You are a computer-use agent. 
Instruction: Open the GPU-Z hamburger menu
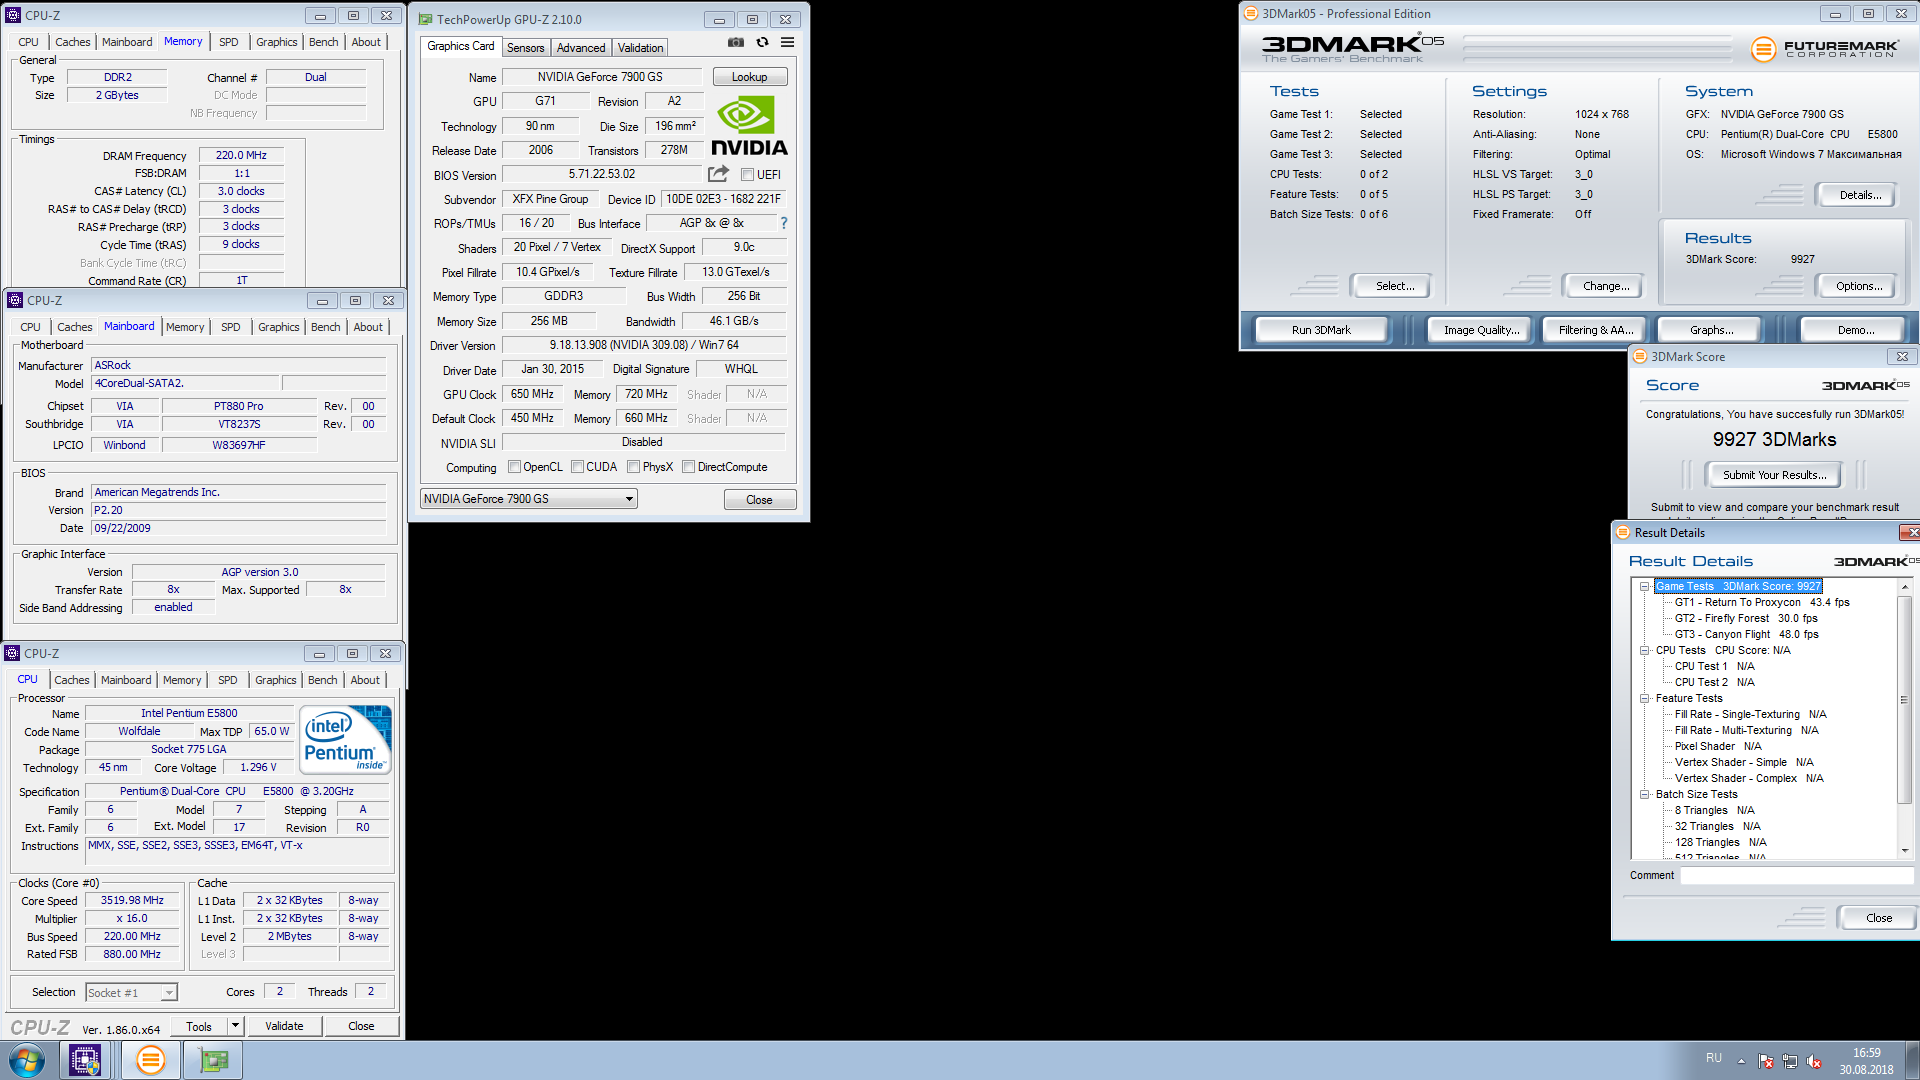coord(788,43)
